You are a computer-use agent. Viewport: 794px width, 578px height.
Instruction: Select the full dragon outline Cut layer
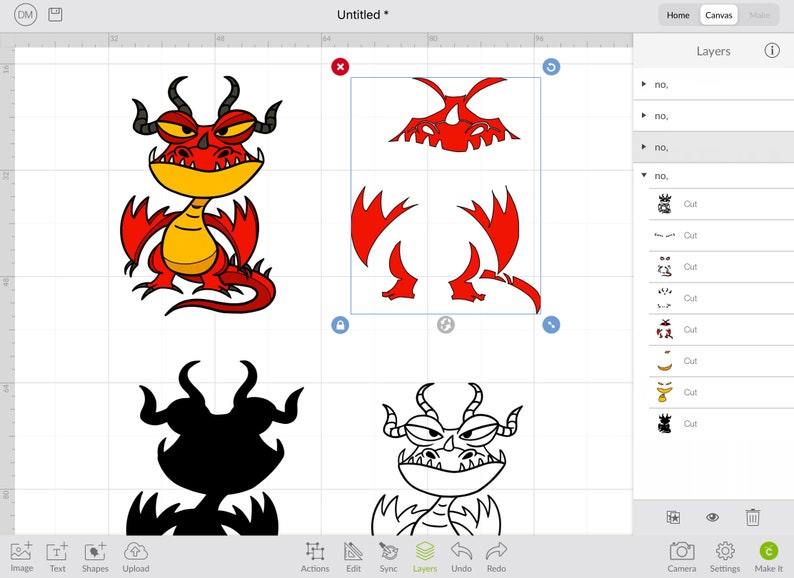pyautogui.click(x=721, y=204)
